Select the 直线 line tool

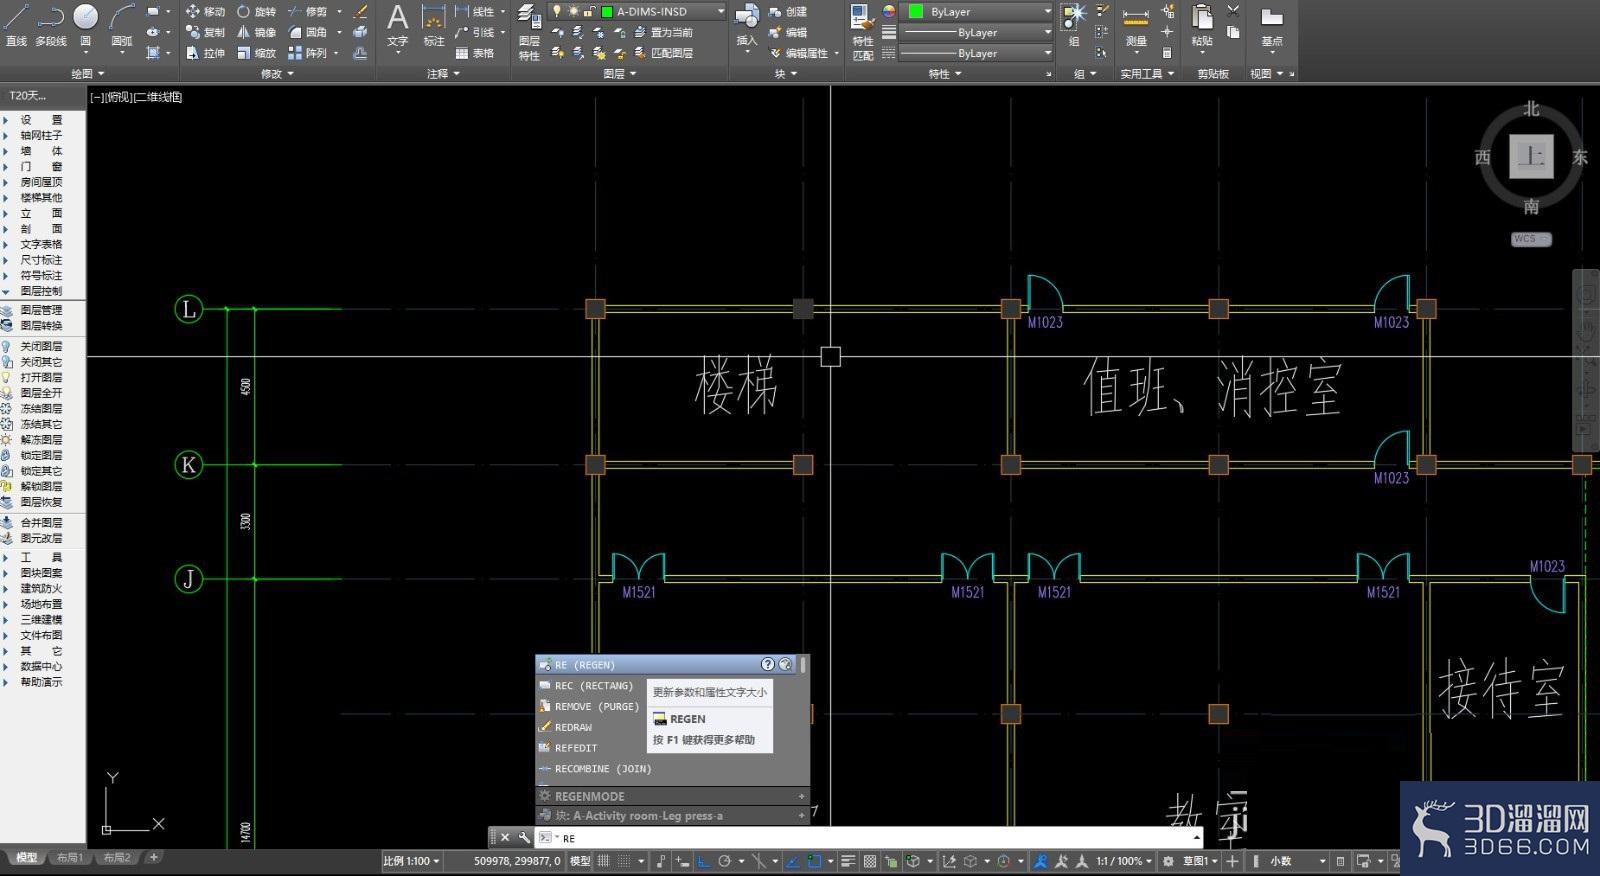pos(16,26)
